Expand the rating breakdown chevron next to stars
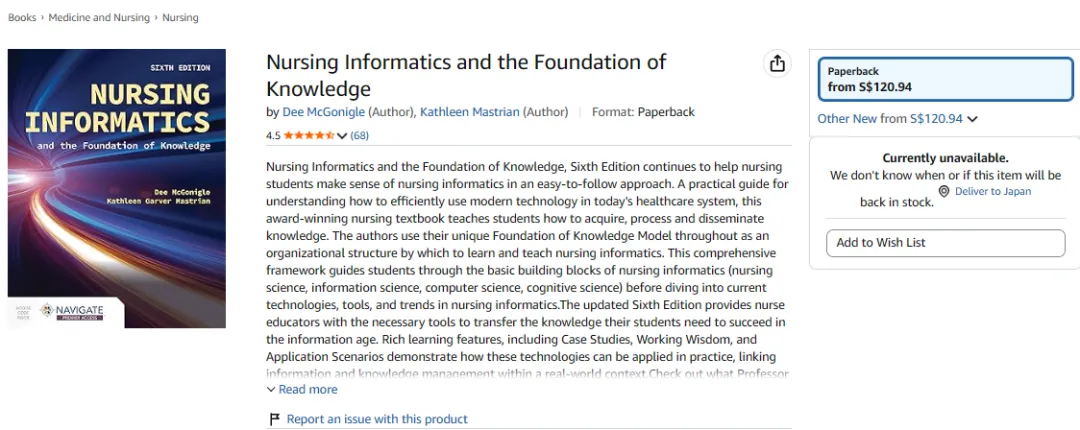Image resolution: width=1080 pixels, height=430 pixels. click(342, 136)
